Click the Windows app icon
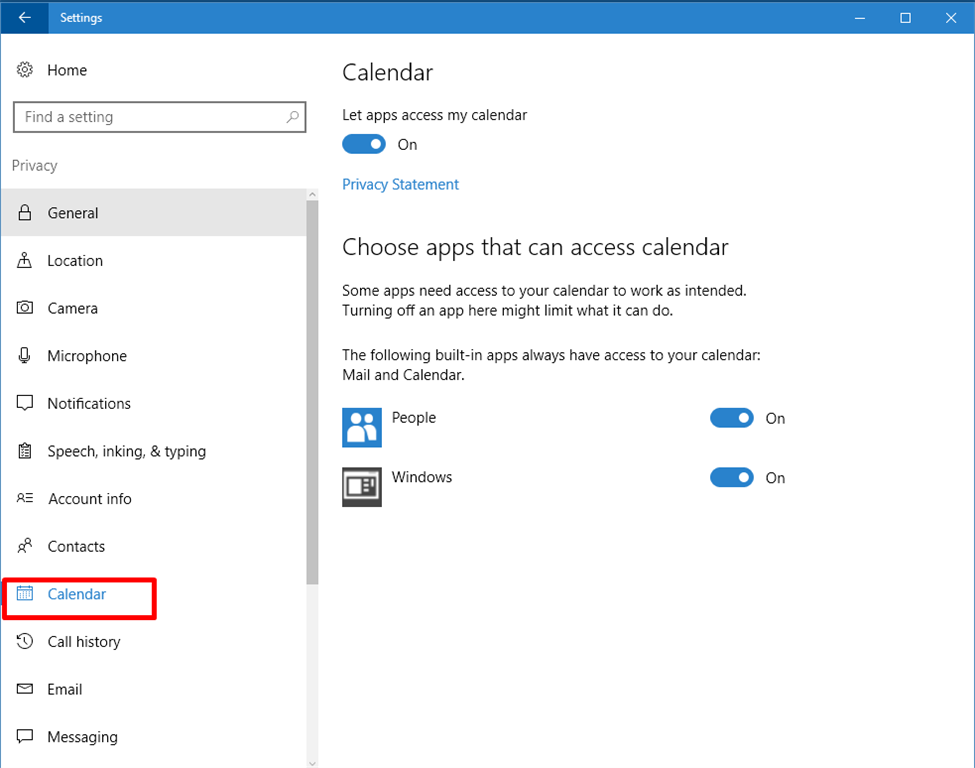This screenshot has height=768, width=975. click(361, 487)
